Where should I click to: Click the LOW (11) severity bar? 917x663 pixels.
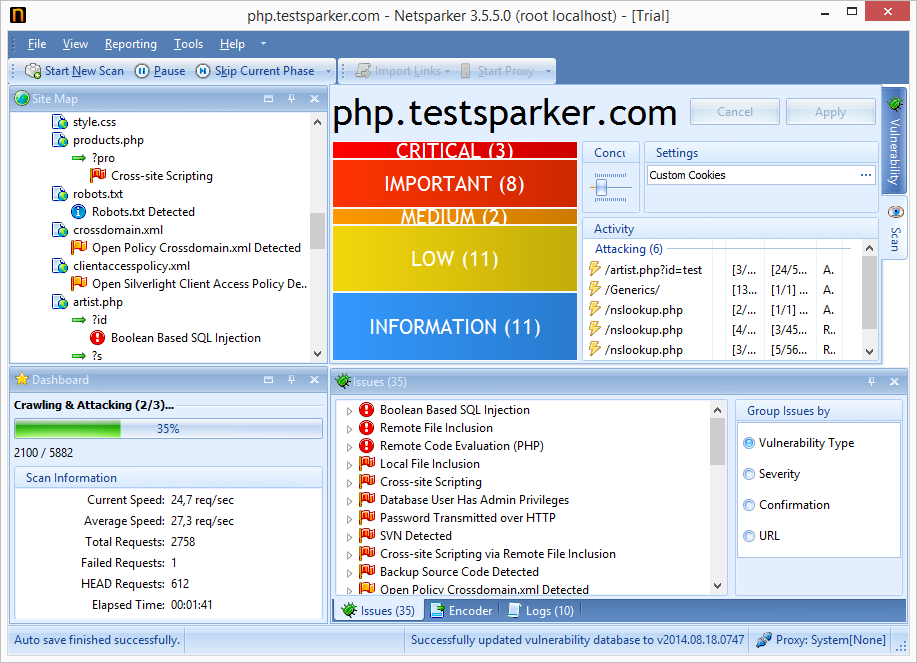point(455,258)
